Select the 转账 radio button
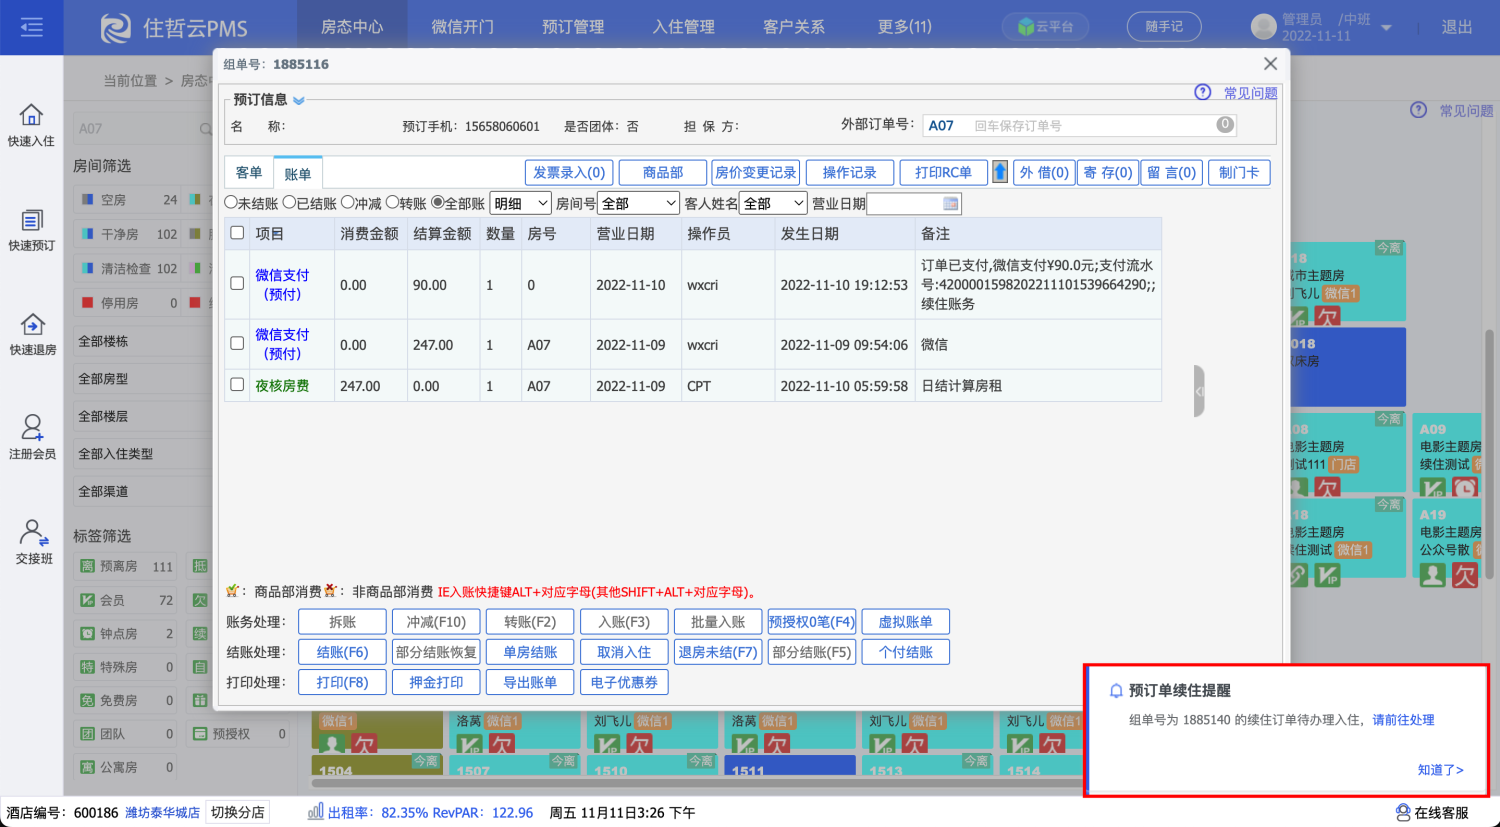This screenshot has width=1500, height=827. 392,202
